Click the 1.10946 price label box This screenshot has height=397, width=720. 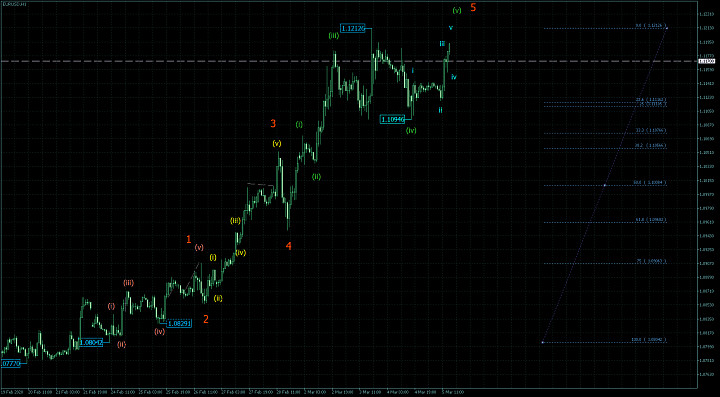(392, 119)
